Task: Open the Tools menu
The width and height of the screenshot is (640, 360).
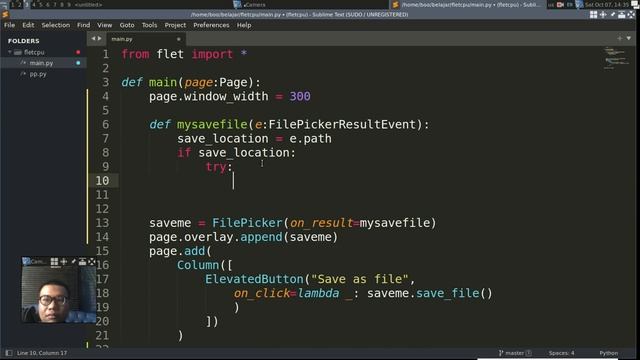Action: coord(149,25)
